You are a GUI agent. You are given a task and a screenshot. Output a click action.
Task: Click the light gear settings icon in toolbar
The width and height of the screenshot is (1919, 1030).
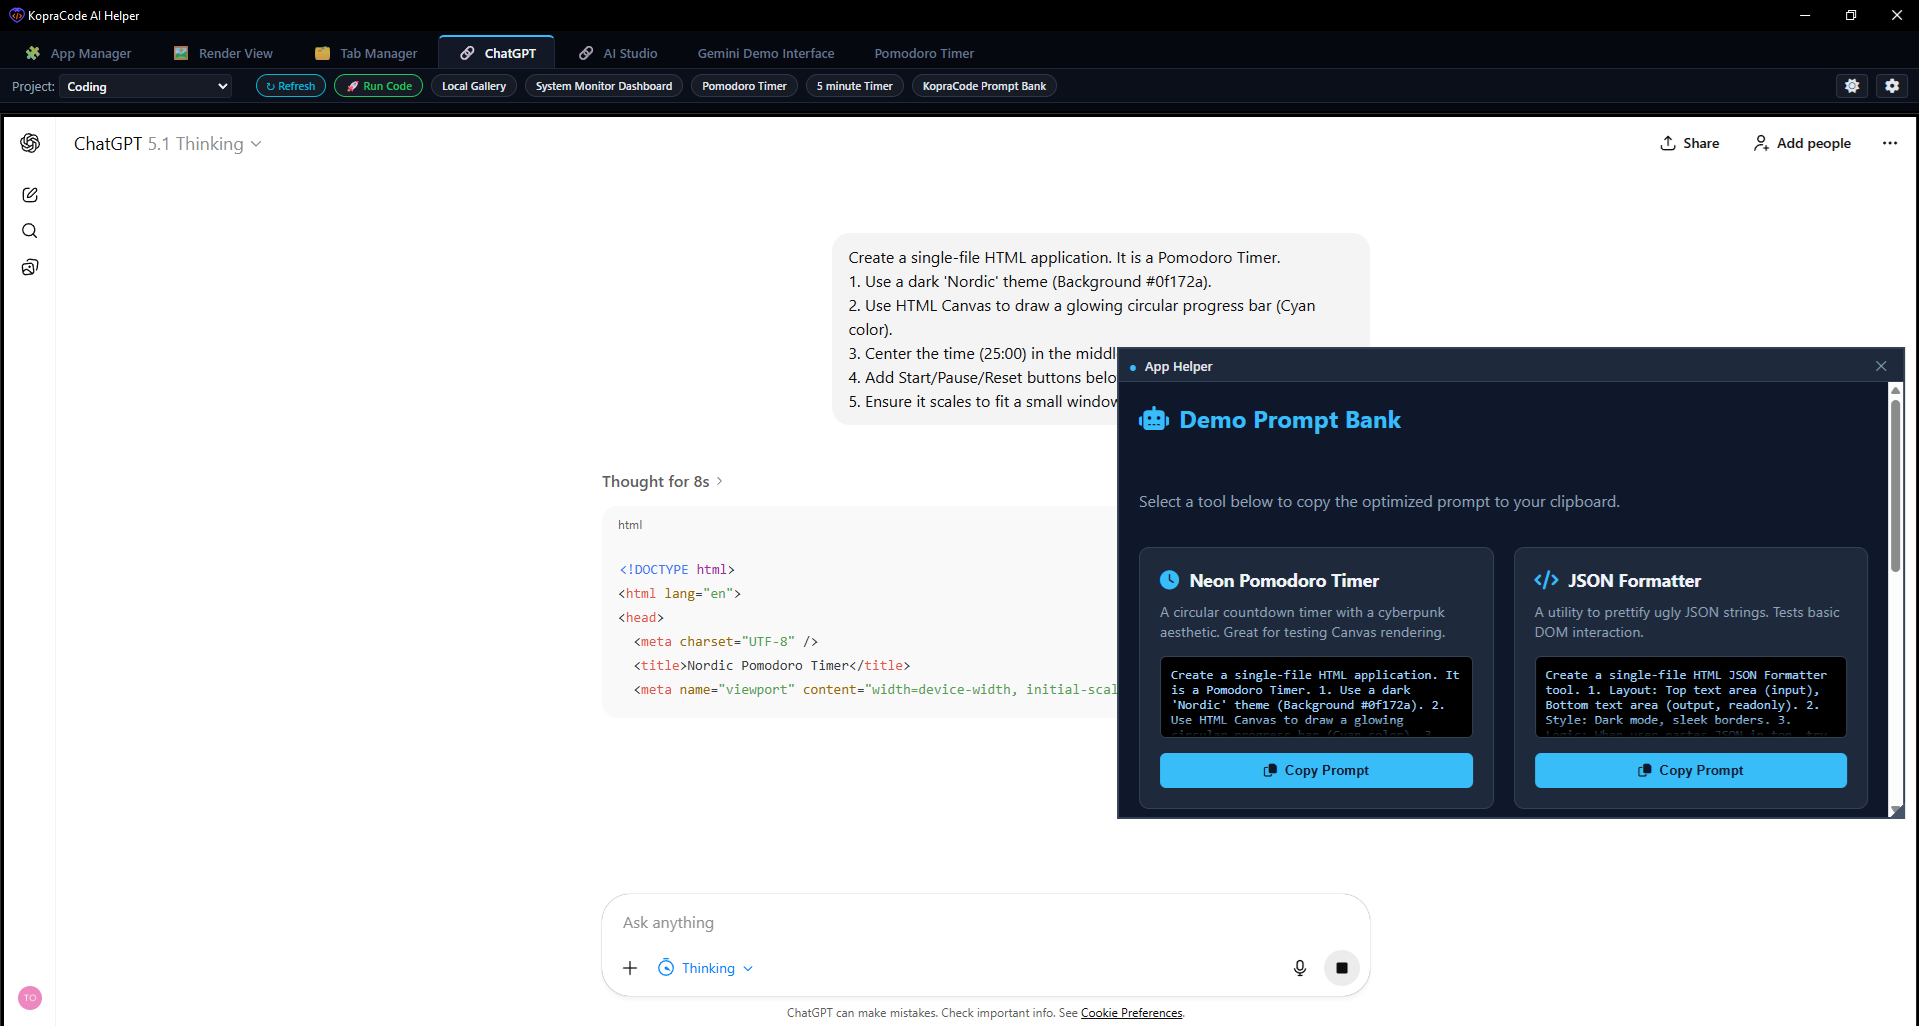click(x=1852, y=86)
